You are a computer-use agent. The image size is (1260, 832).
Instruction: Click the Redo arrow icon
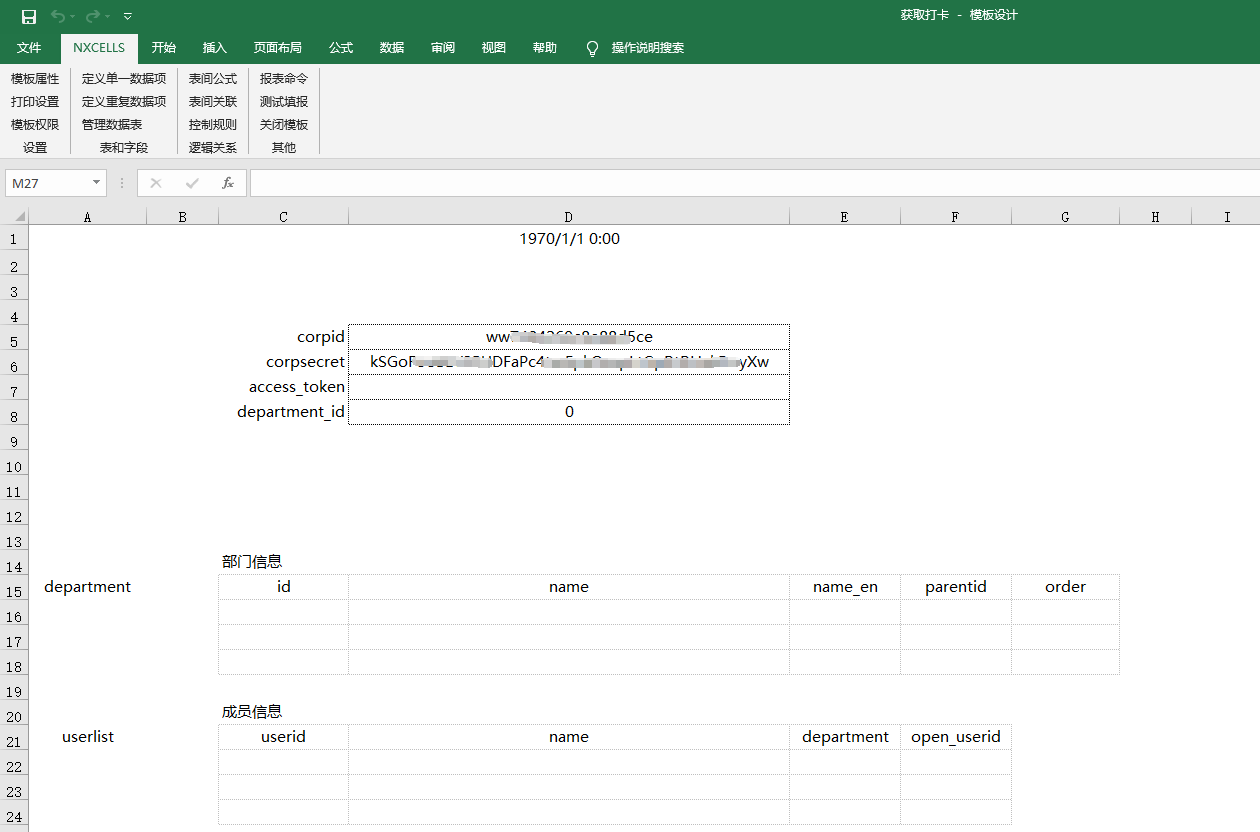pyautogui.click(x=92, y=16)
